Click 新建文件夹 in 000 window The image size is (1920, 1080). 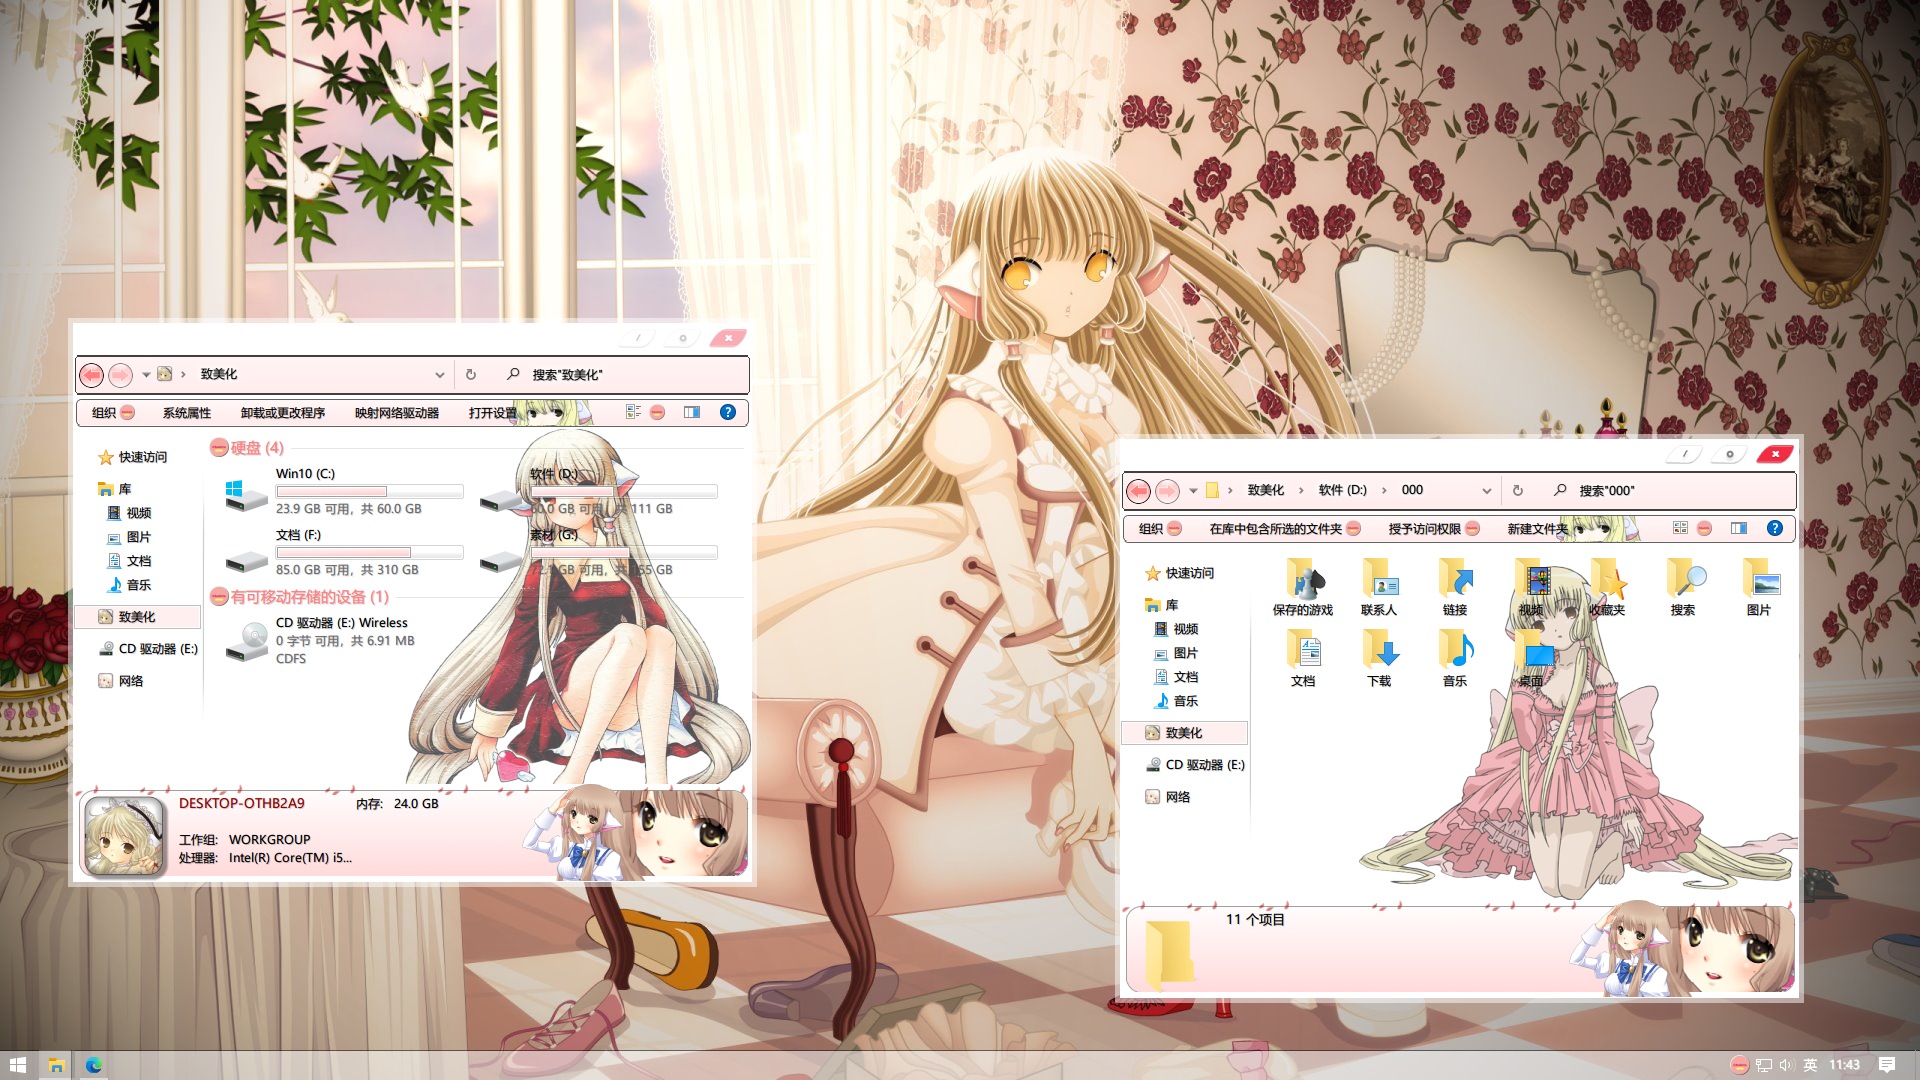point(1538,528)
